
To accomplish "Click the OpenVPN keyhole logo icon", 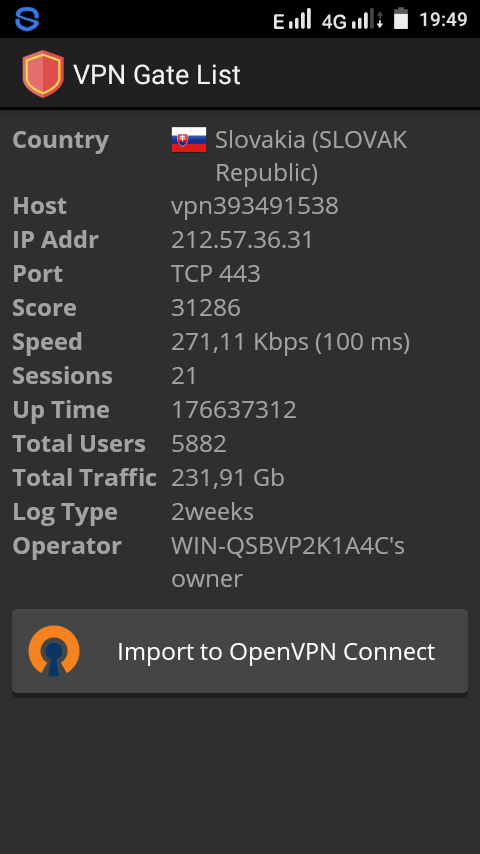I will [x=54, y=651].
